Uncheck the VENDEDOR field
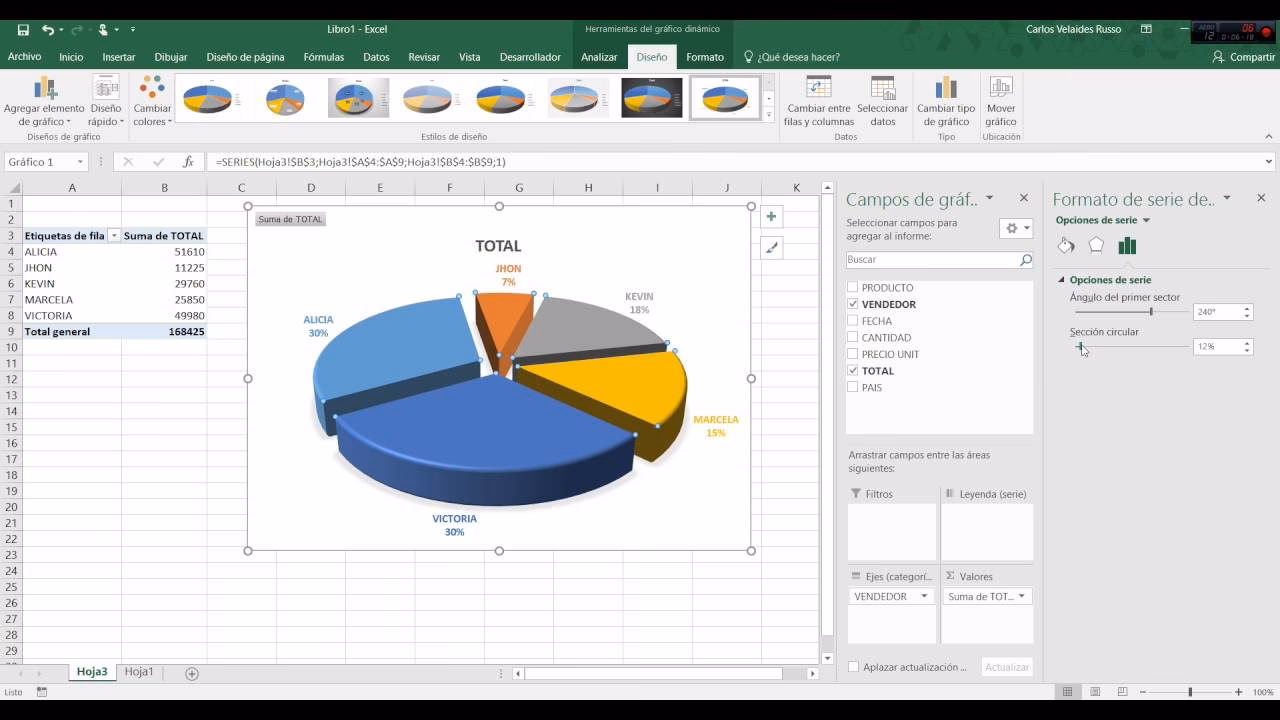The image size is (1280, 720). click(x=851, y=304)
